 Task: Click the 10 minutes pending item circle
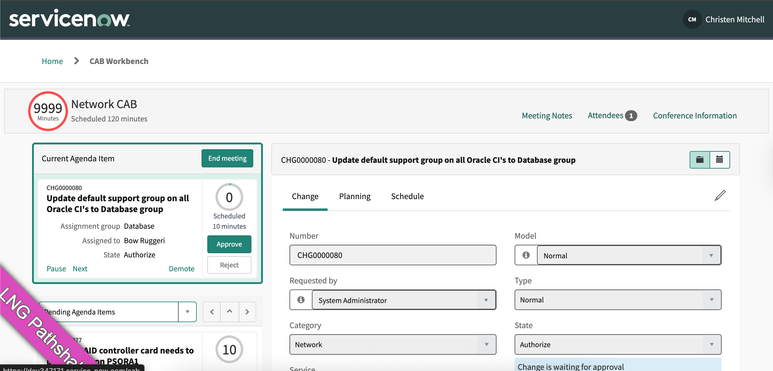pyautogui.click(x=229, y=350)
